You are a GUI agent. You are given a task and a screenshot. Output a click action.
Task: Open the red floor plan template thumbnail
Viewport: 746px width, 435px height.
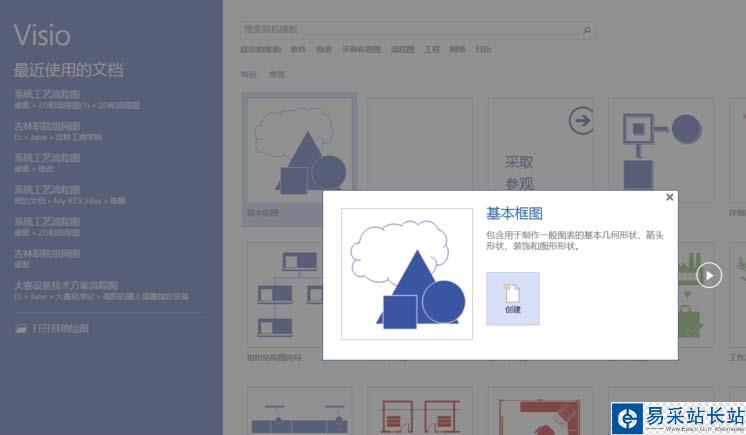[420, 411]
